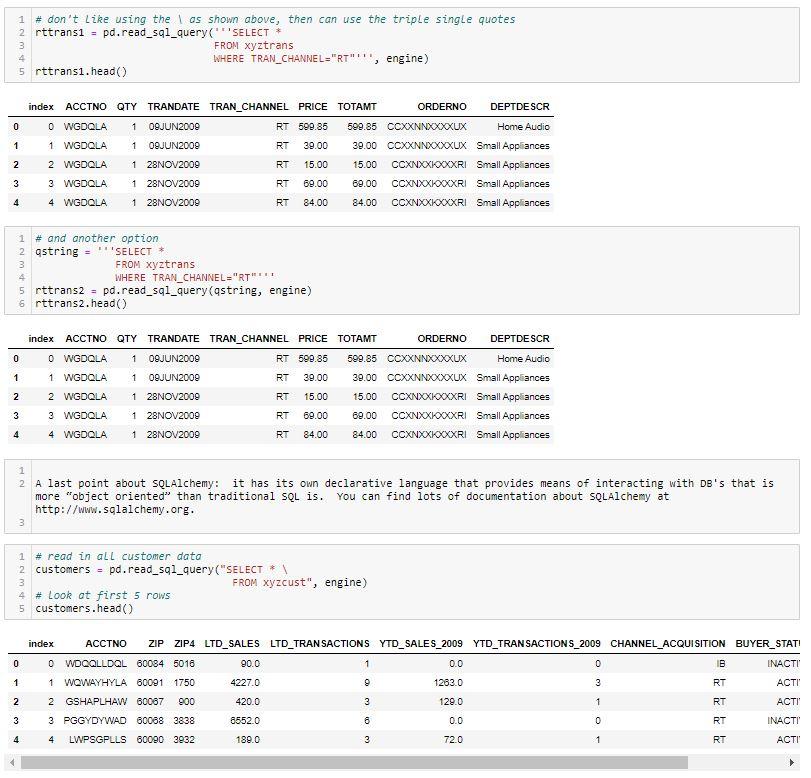Click TOTAMT header in second output table
This screenshot has width=811, height=778.
tap(357, 339)
